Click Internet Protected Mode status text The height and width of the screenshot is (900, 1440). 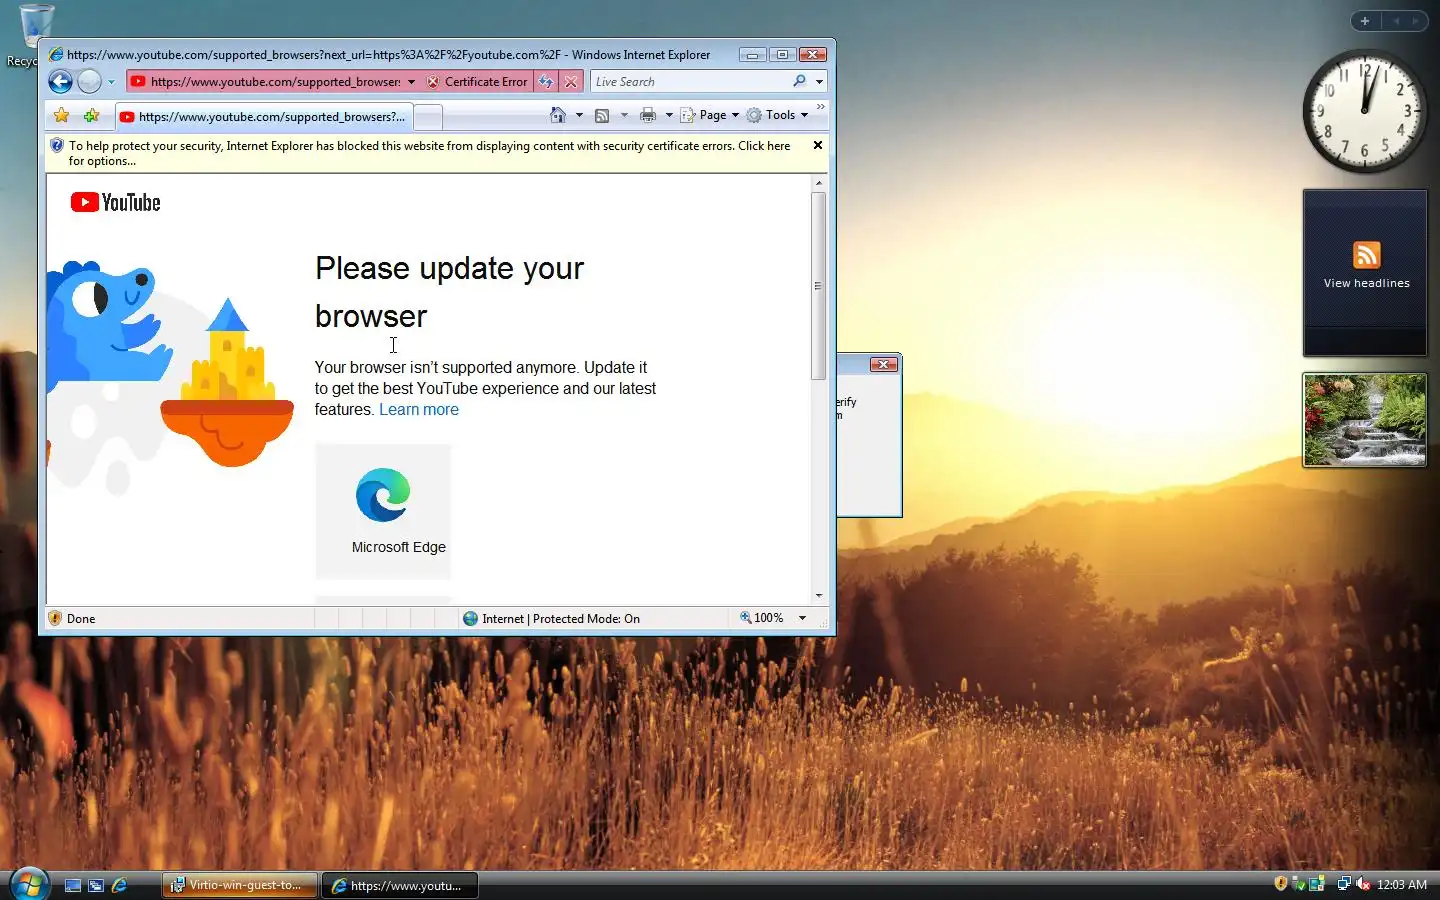[561, 619]
